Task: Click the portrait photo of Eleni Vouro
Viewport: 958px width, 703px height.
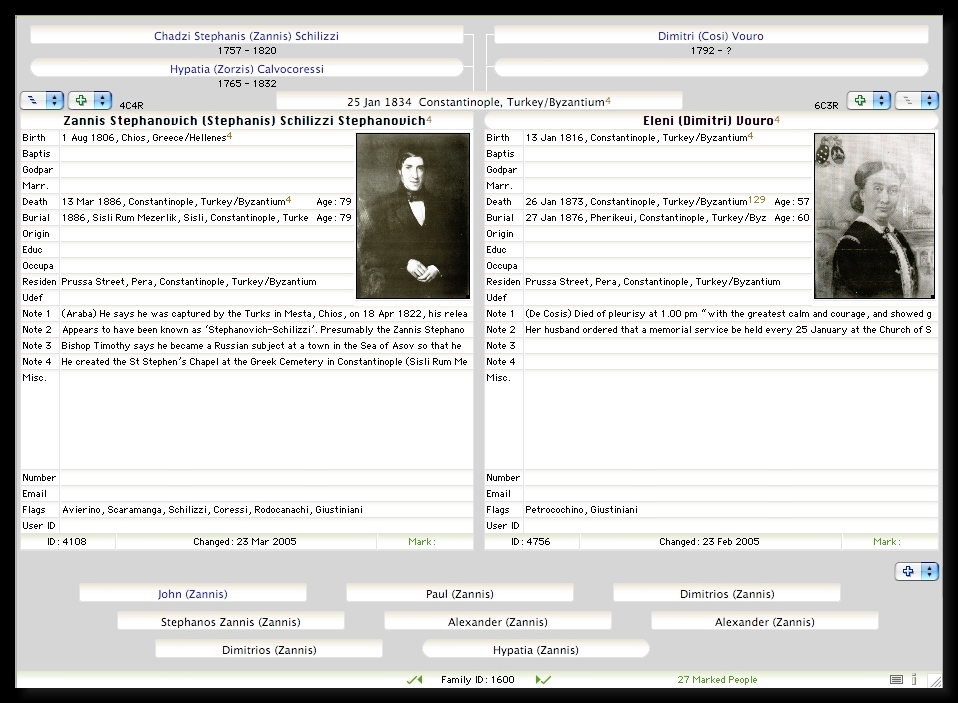Action: pyautogui.click(x=874, y=216)
